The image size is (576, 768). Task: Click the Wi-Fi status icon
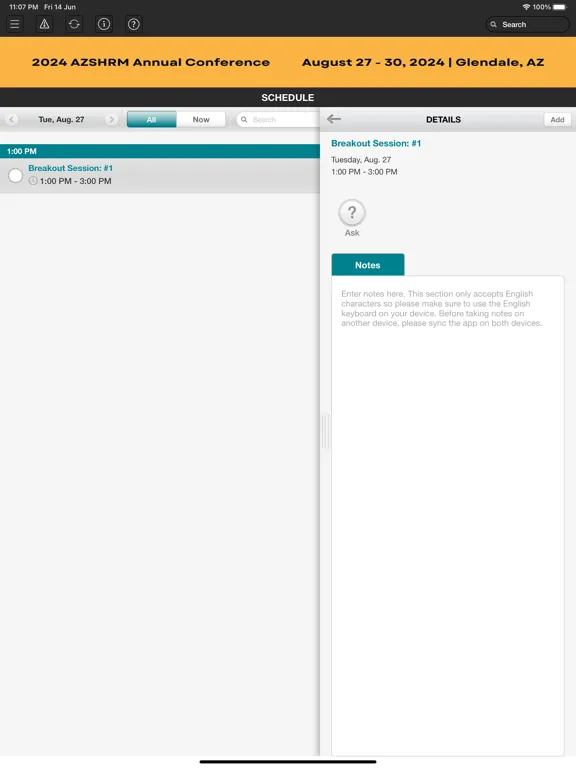[527, 7]
